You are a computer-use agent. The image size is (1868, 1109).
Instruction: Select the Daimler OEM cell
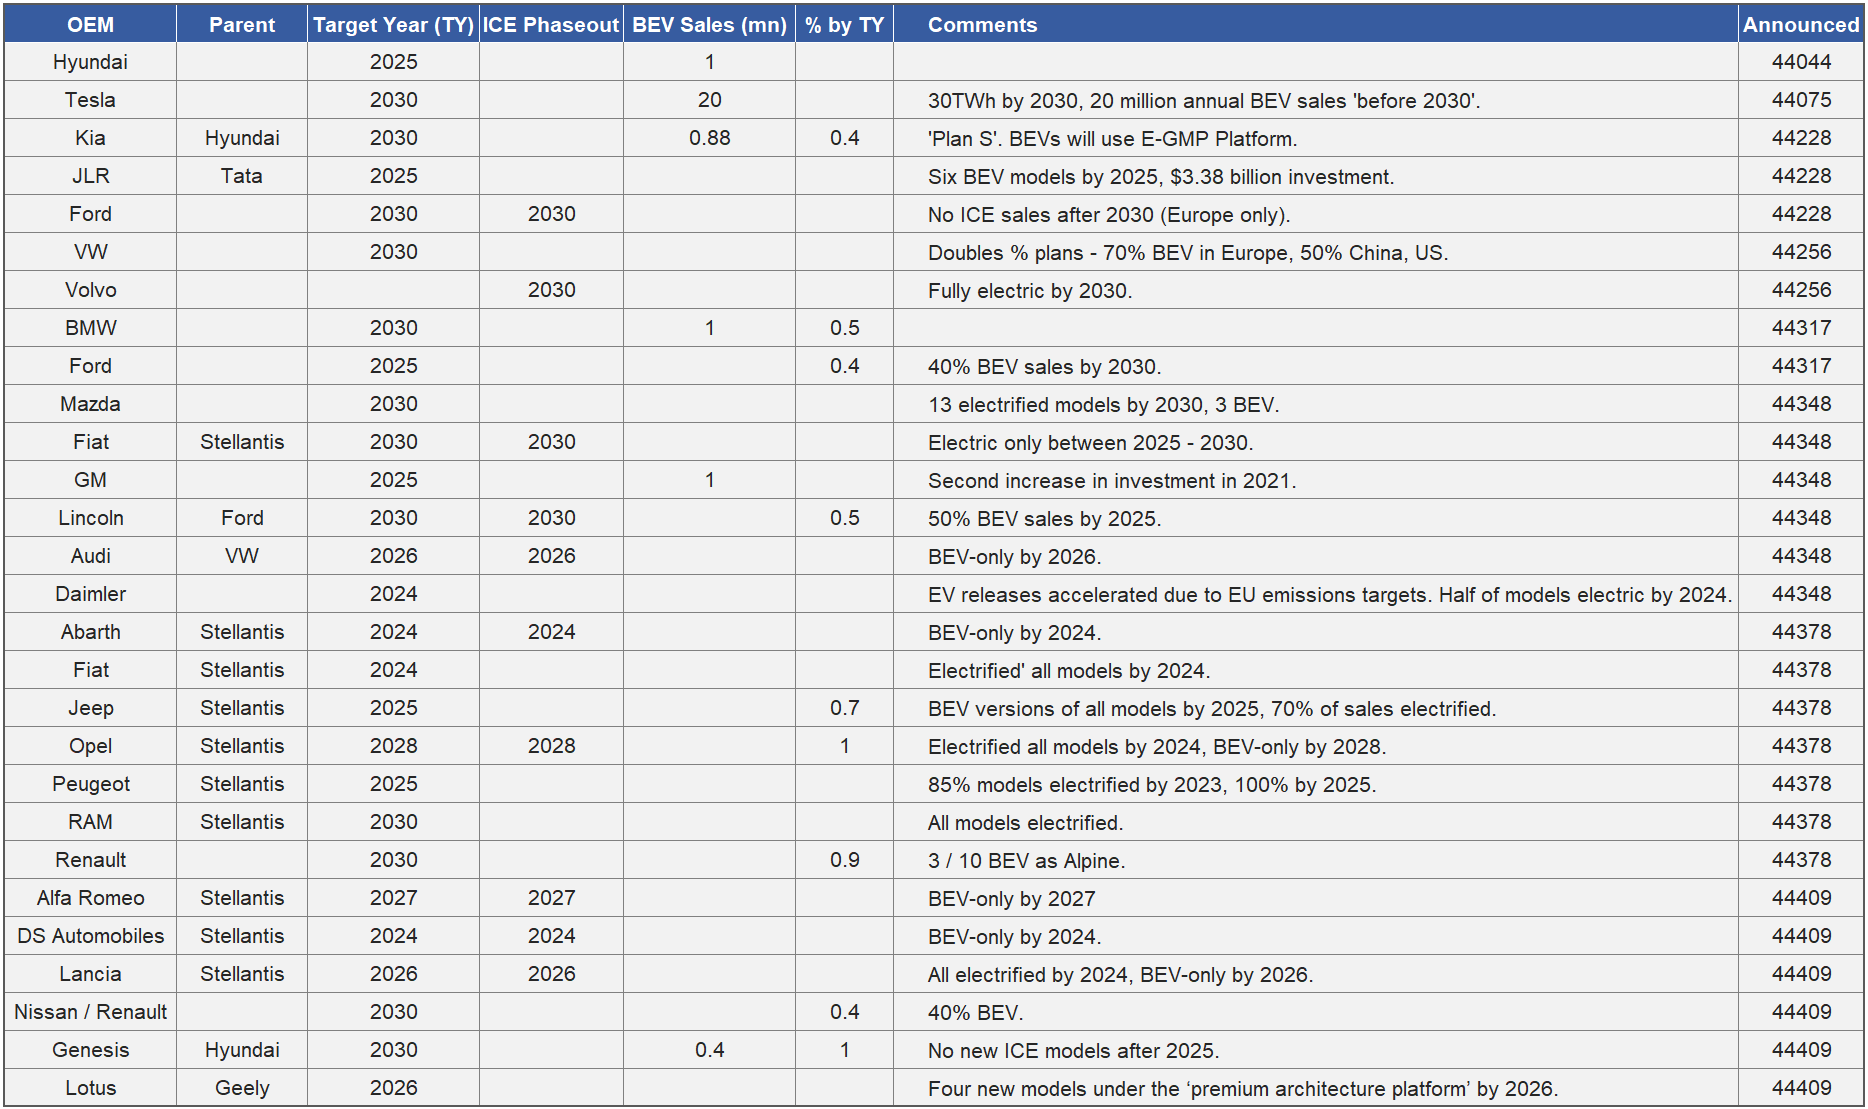(90, 594)
